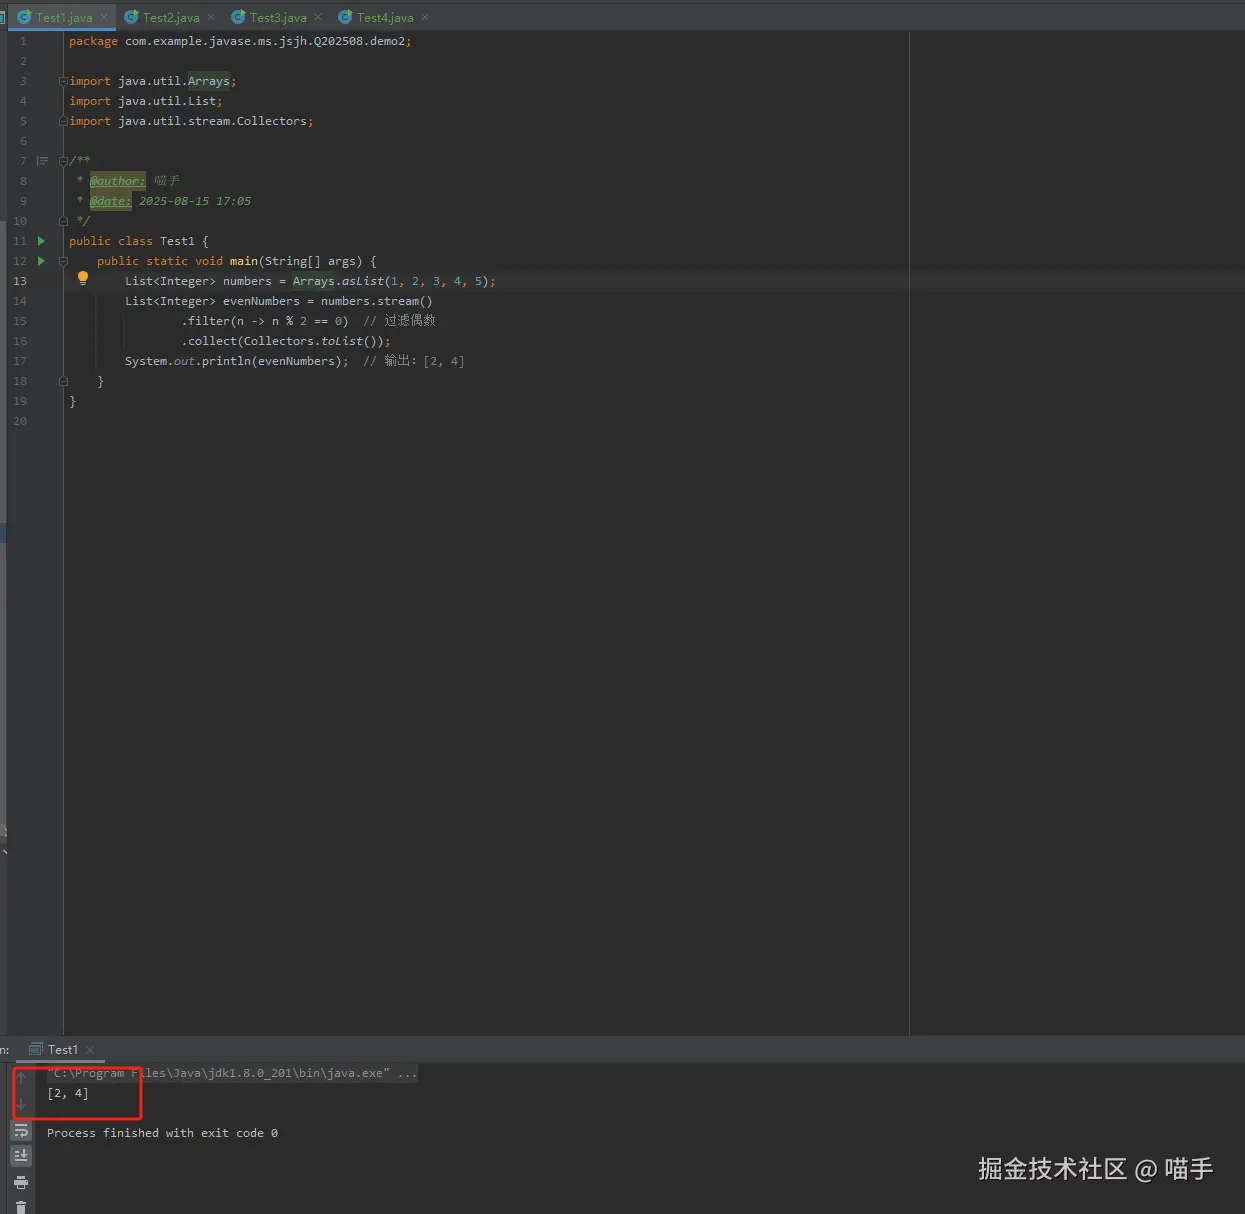Open the Test3.java editor tab

pos(278,17)
